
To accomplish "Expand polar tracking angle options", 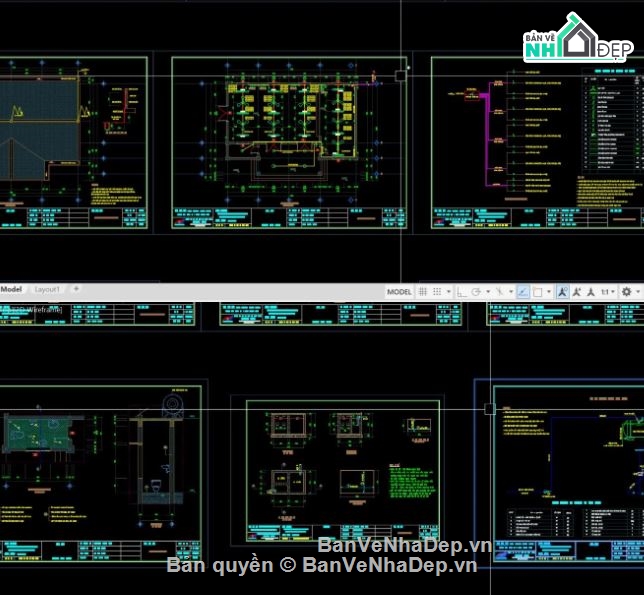I will (488, 292).
